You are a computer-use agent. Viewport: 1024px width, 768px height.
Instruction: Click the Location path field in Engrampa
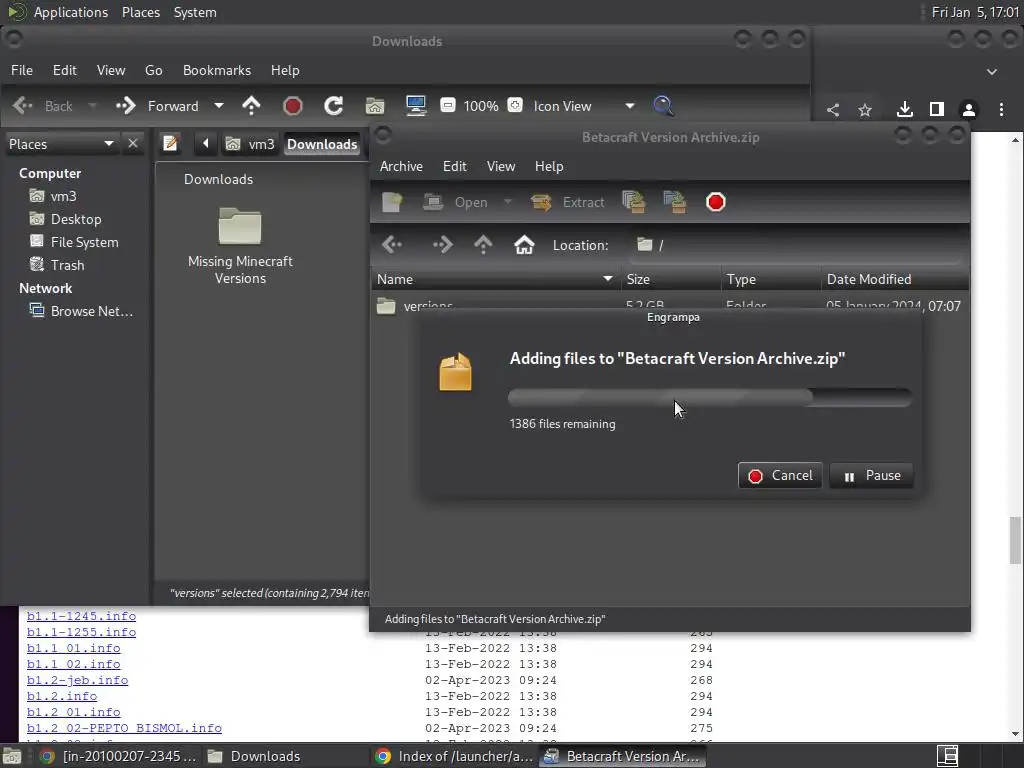[797, 245]
